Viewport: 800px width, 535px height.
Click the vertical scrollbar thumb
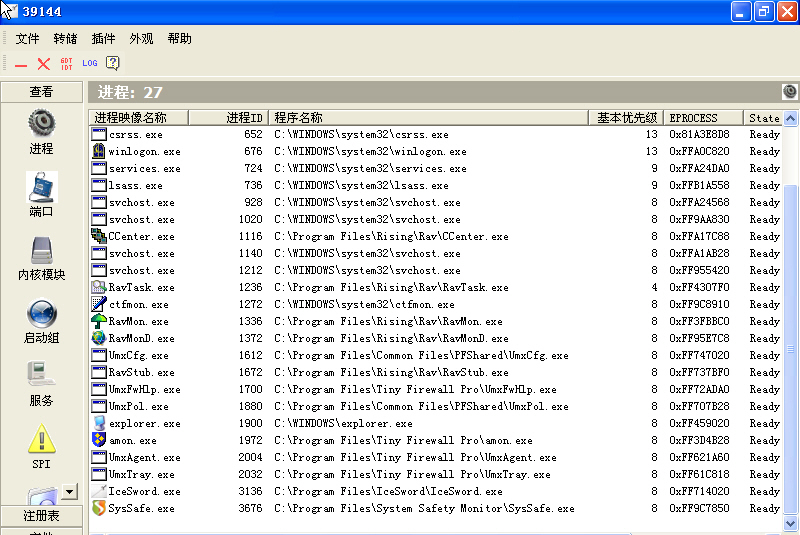pos(790,349)
